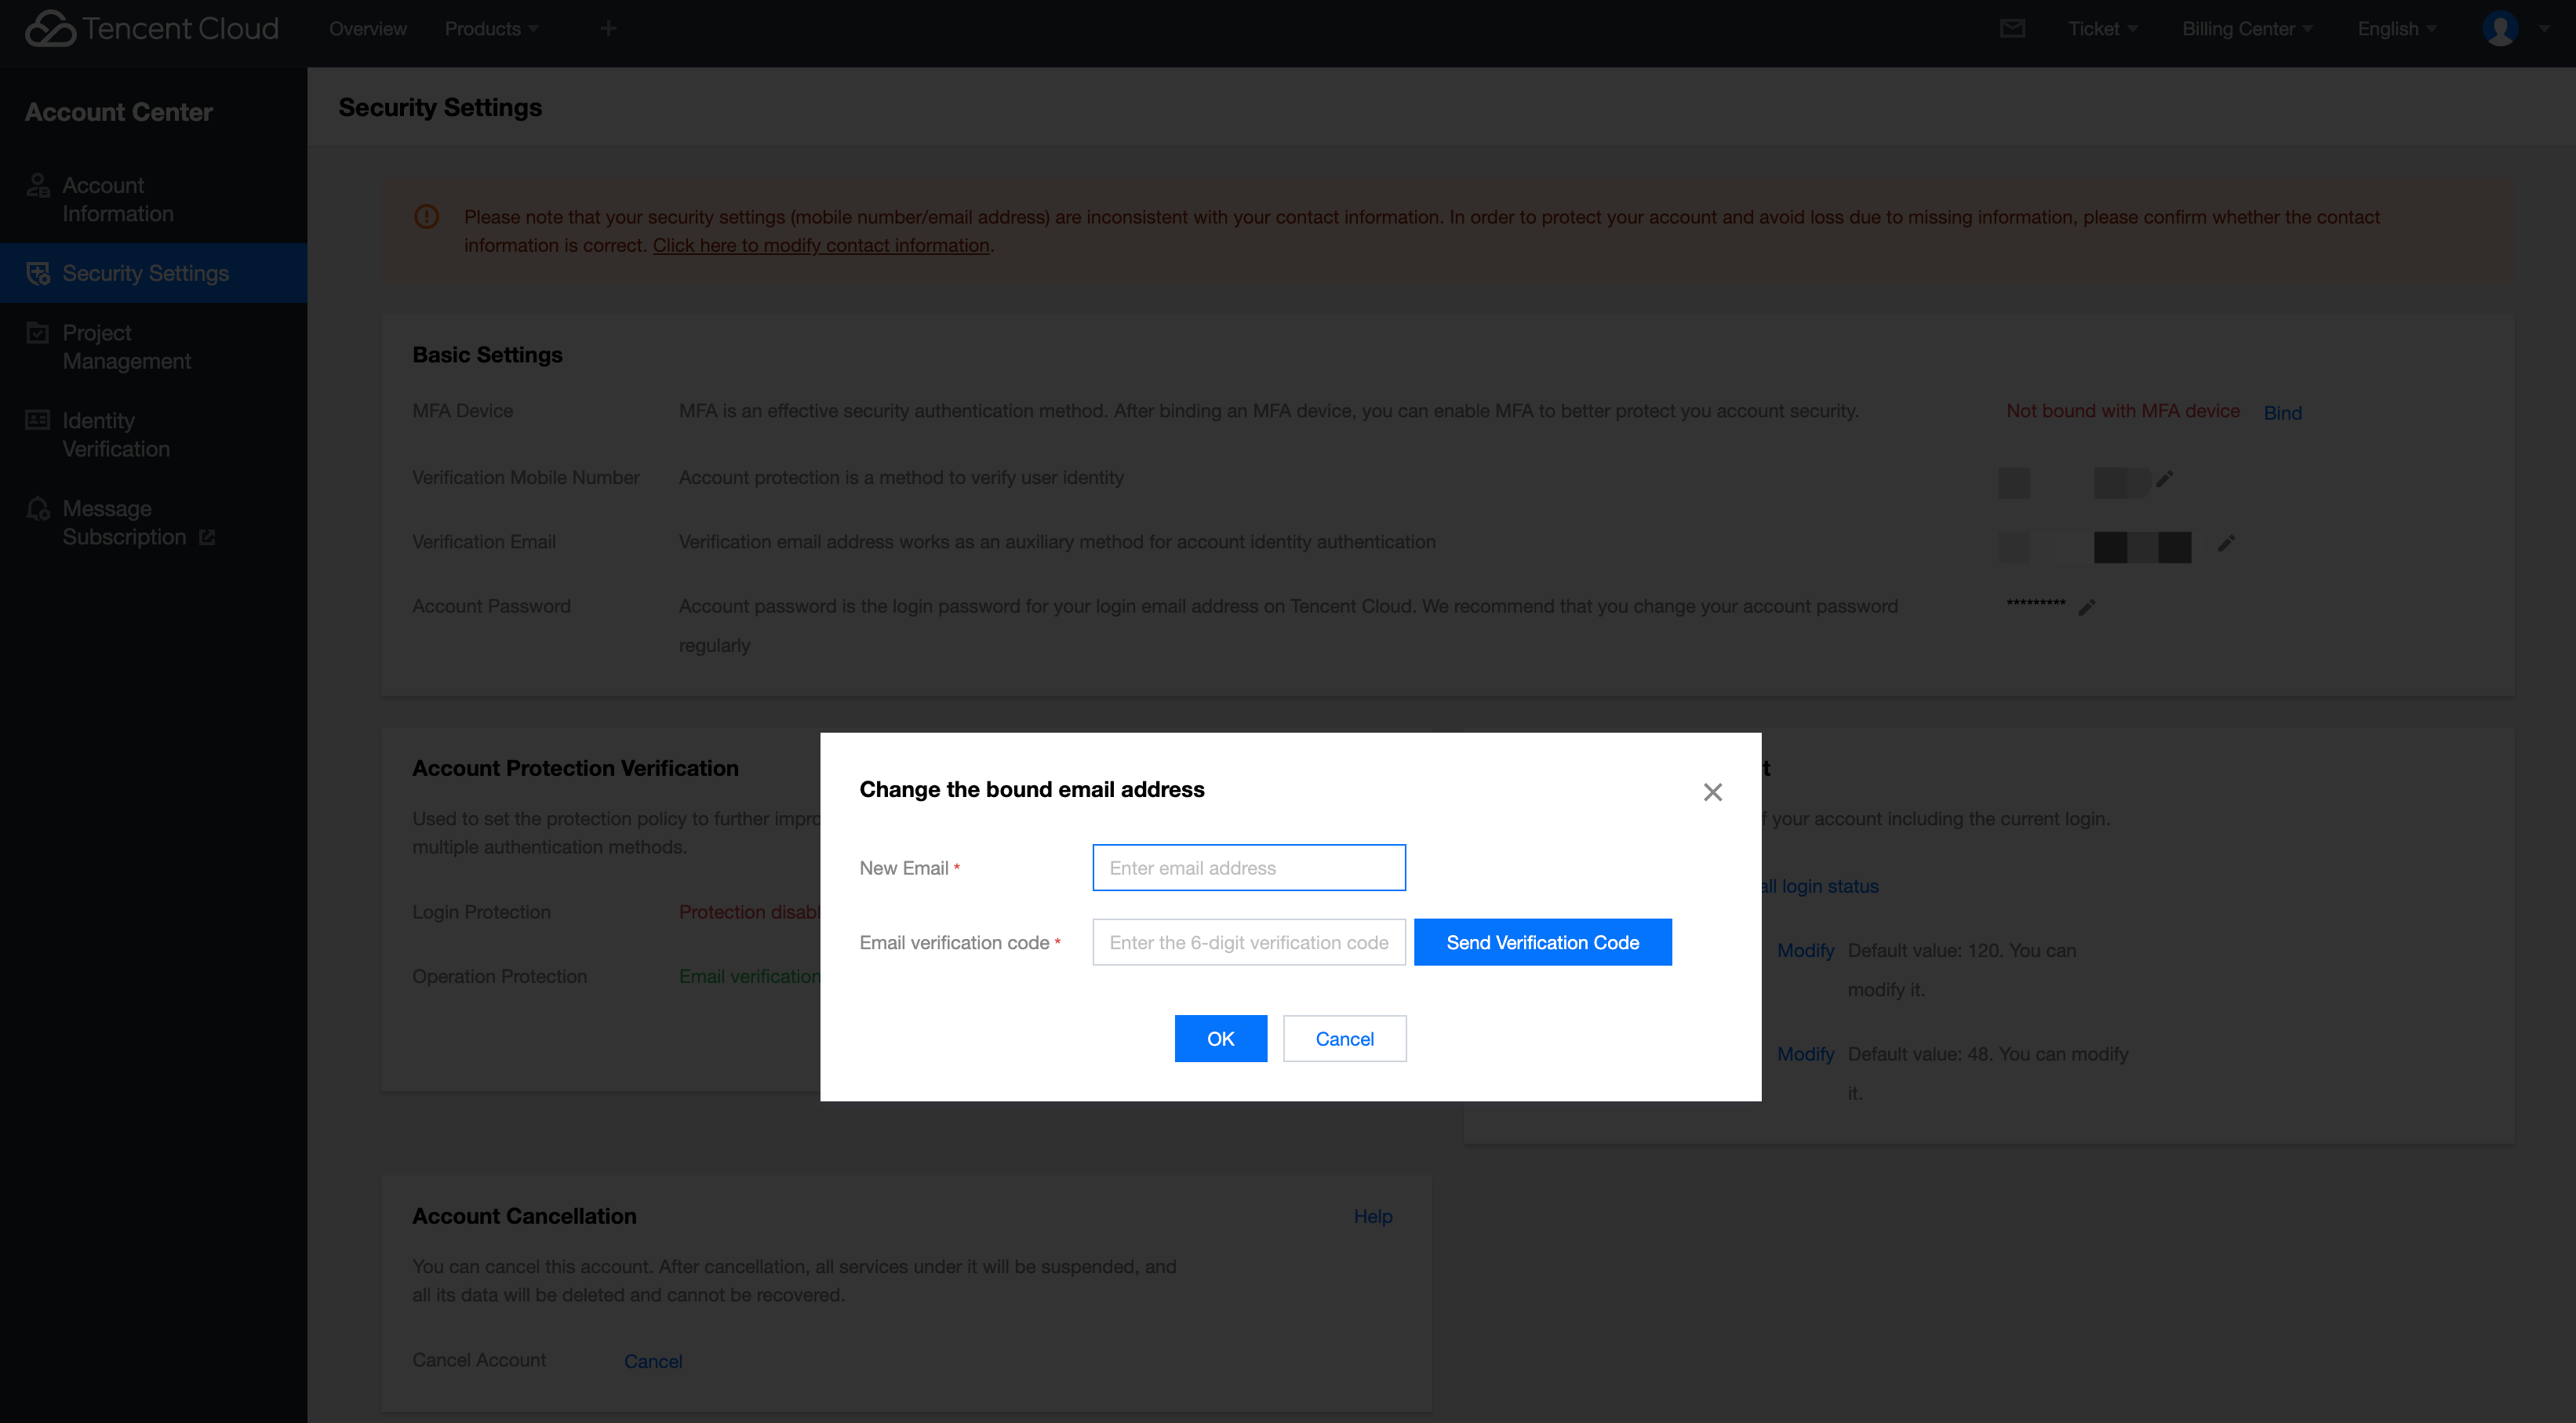This screenshot has width=2576, height=1423.
Task: Open Message Subscription in the sidebar
Action: (154, 523)
